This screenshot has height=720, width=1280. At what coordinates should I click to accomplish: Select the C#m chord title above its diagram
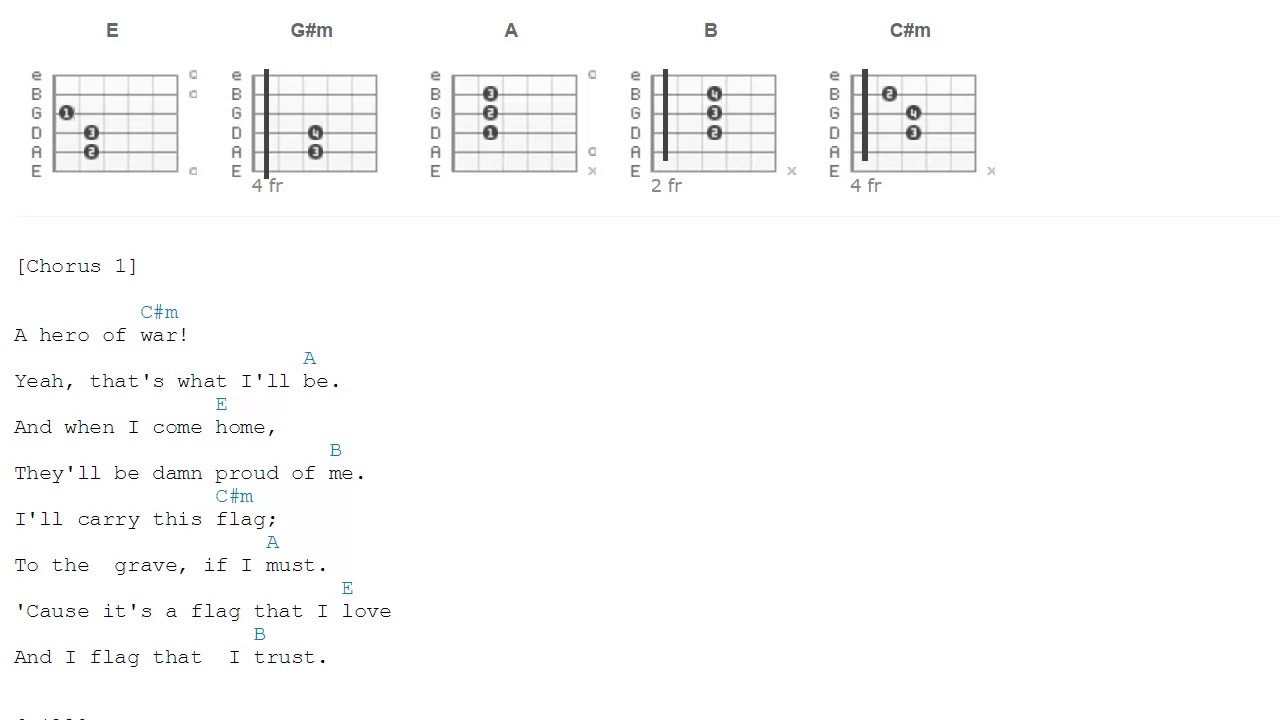tap(910, 31)
